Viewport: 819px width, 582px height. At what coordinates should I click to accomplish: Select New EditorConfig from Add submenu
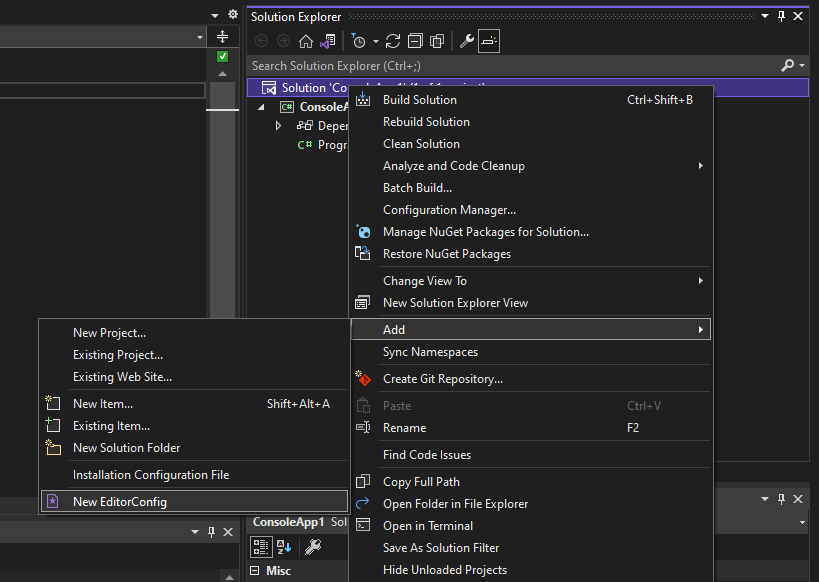tap(120, 502)
